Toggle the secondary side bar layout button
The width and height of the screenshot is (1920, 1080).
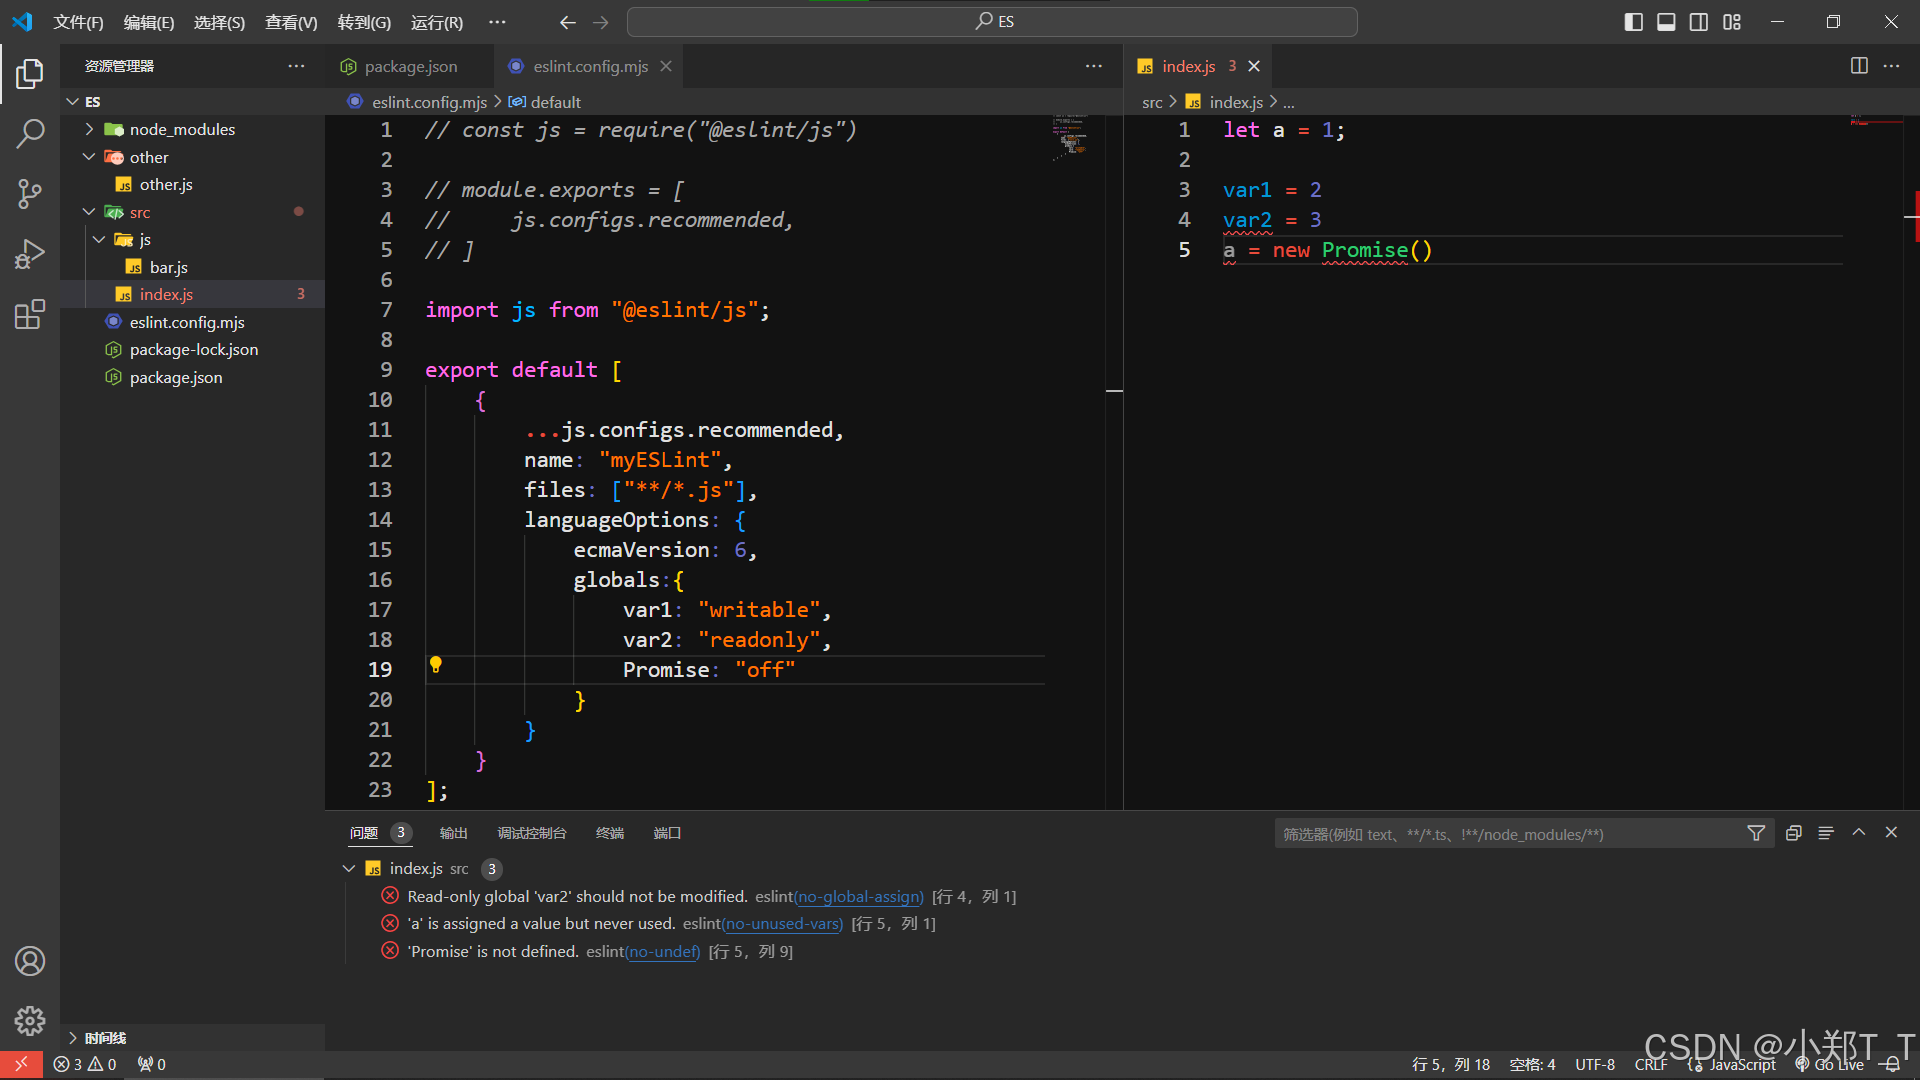point(1699,22)
